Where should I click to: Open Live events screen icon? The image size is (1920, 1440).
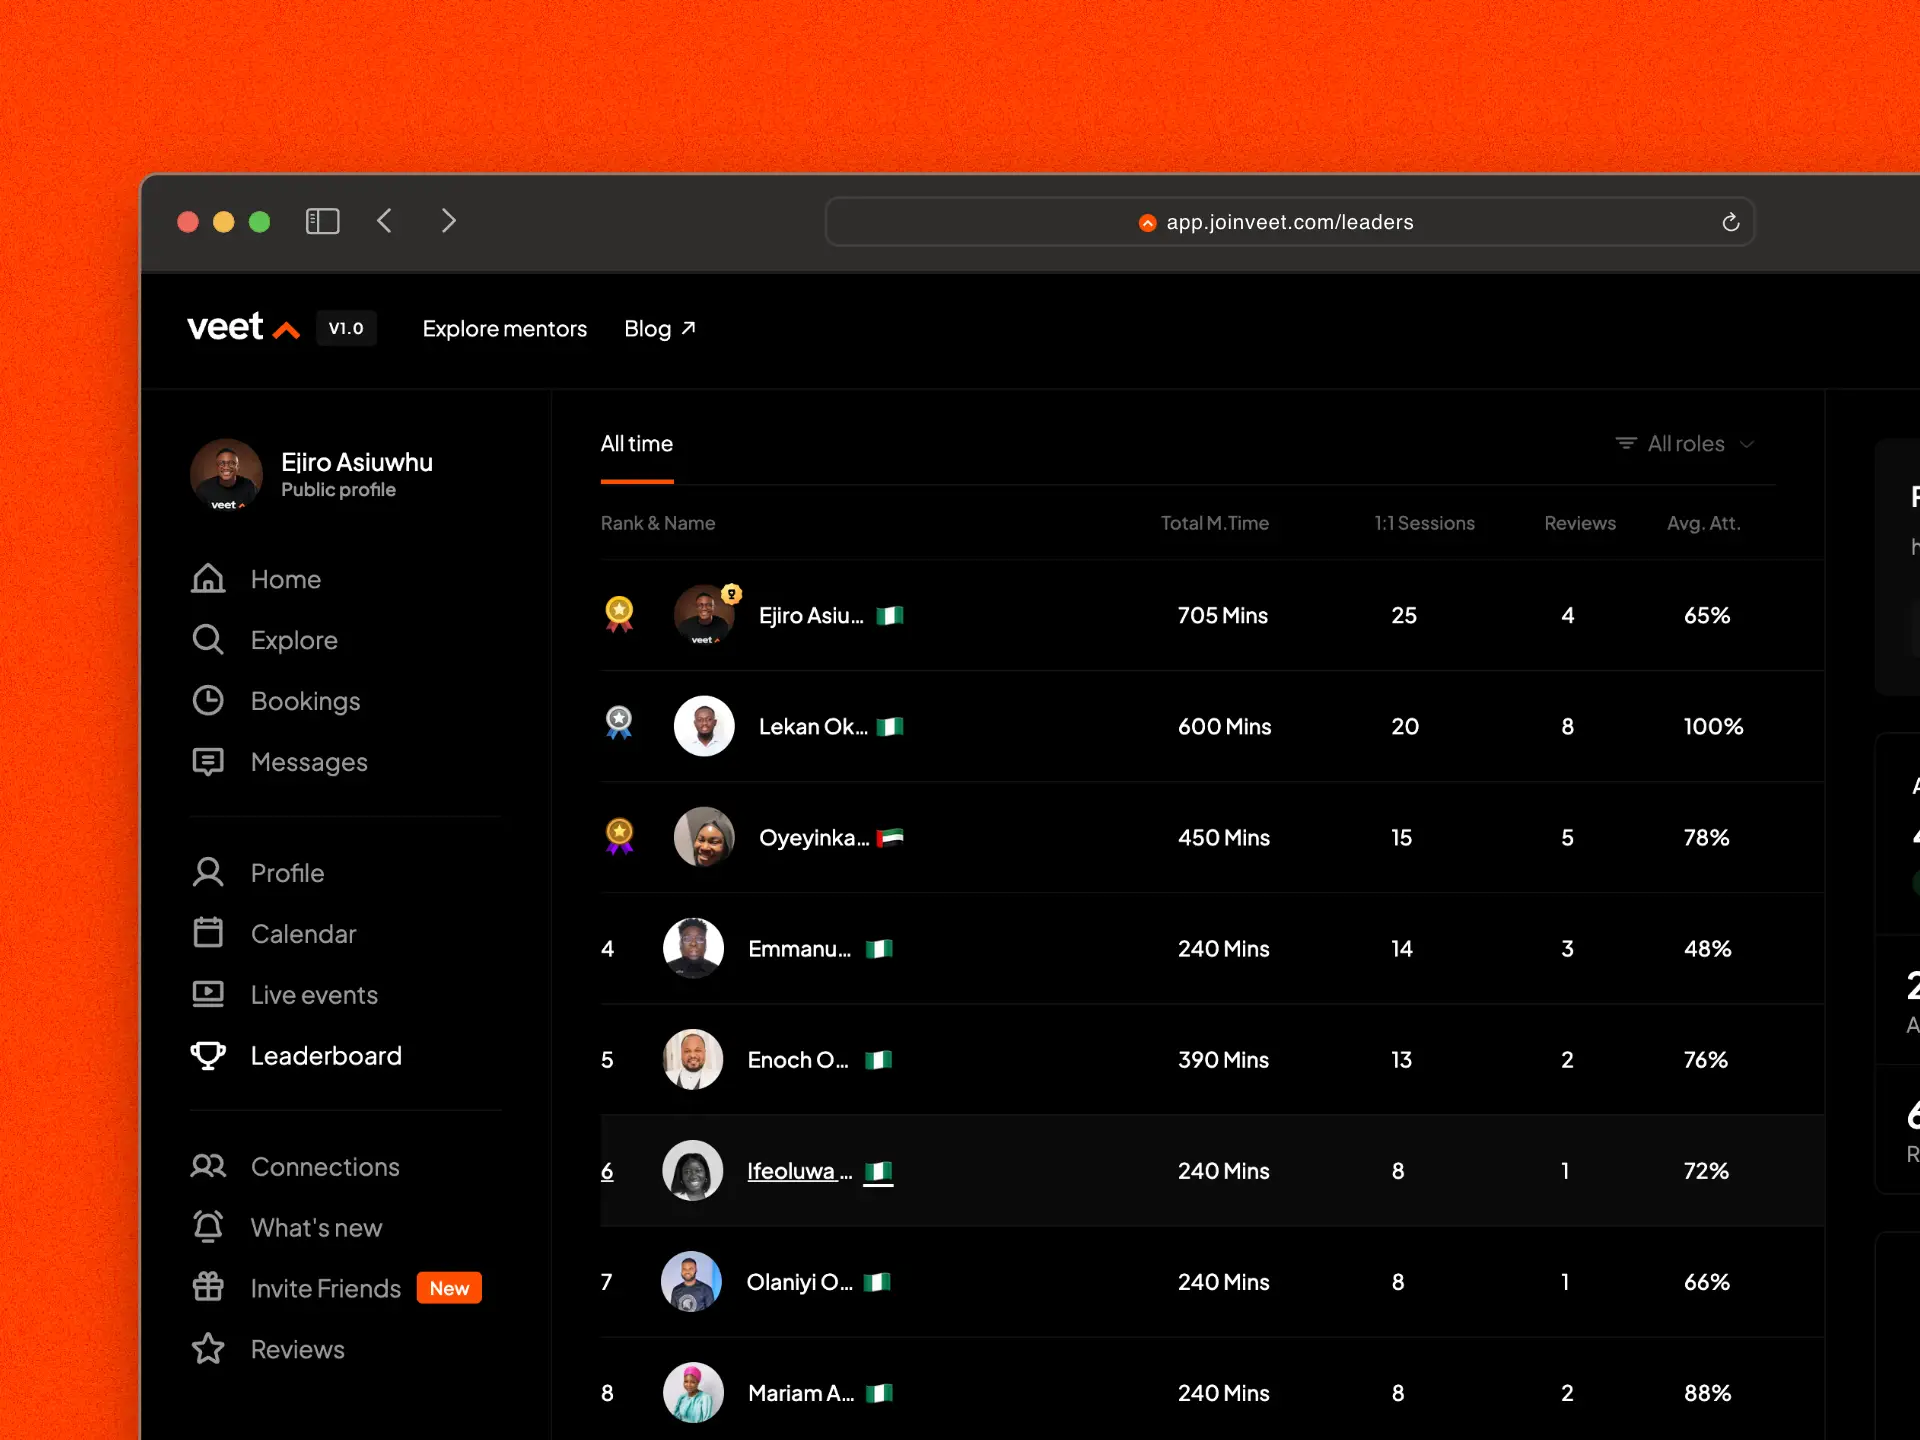tap(208, 994)
